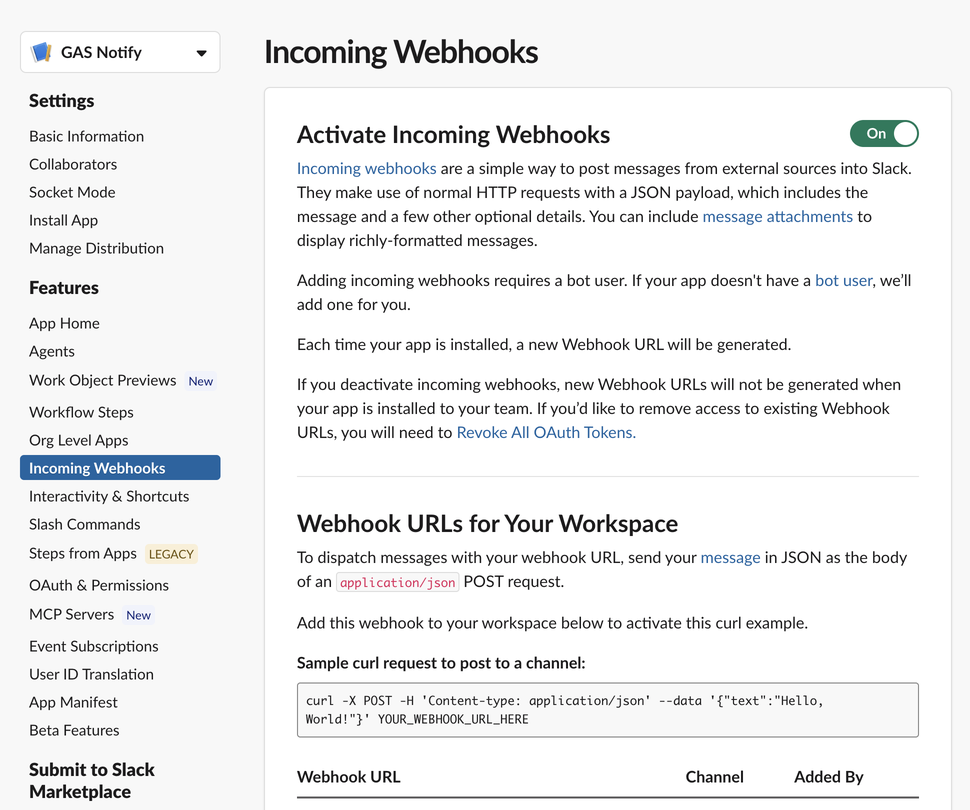
Task: Click the application/json code snippet
Action: [x=397, y=582]
